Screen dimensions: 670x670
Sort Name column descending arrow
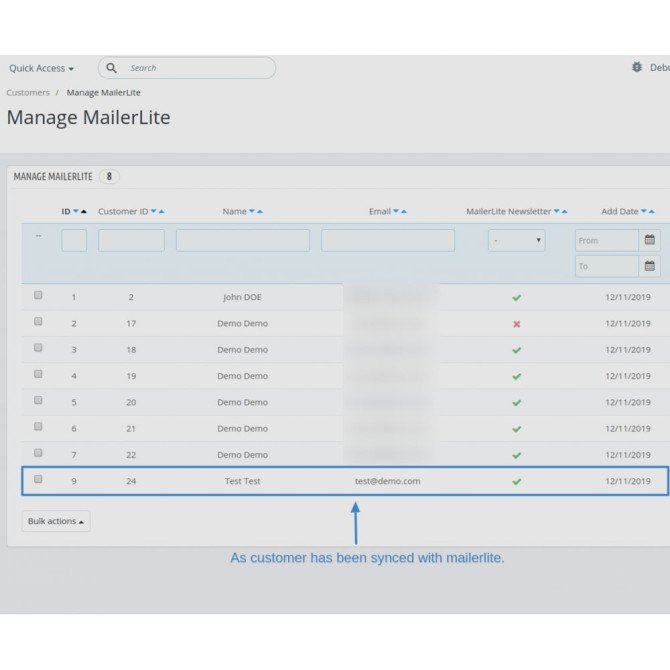[x=252, y=212]
